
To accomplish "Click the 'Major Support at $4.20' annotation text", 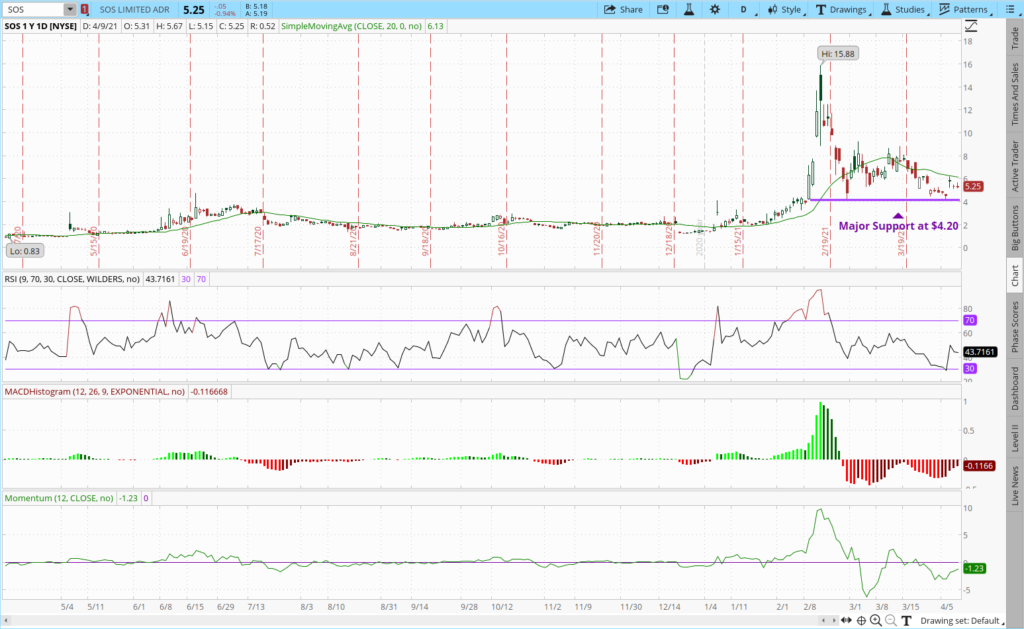I will coord(899,226).
